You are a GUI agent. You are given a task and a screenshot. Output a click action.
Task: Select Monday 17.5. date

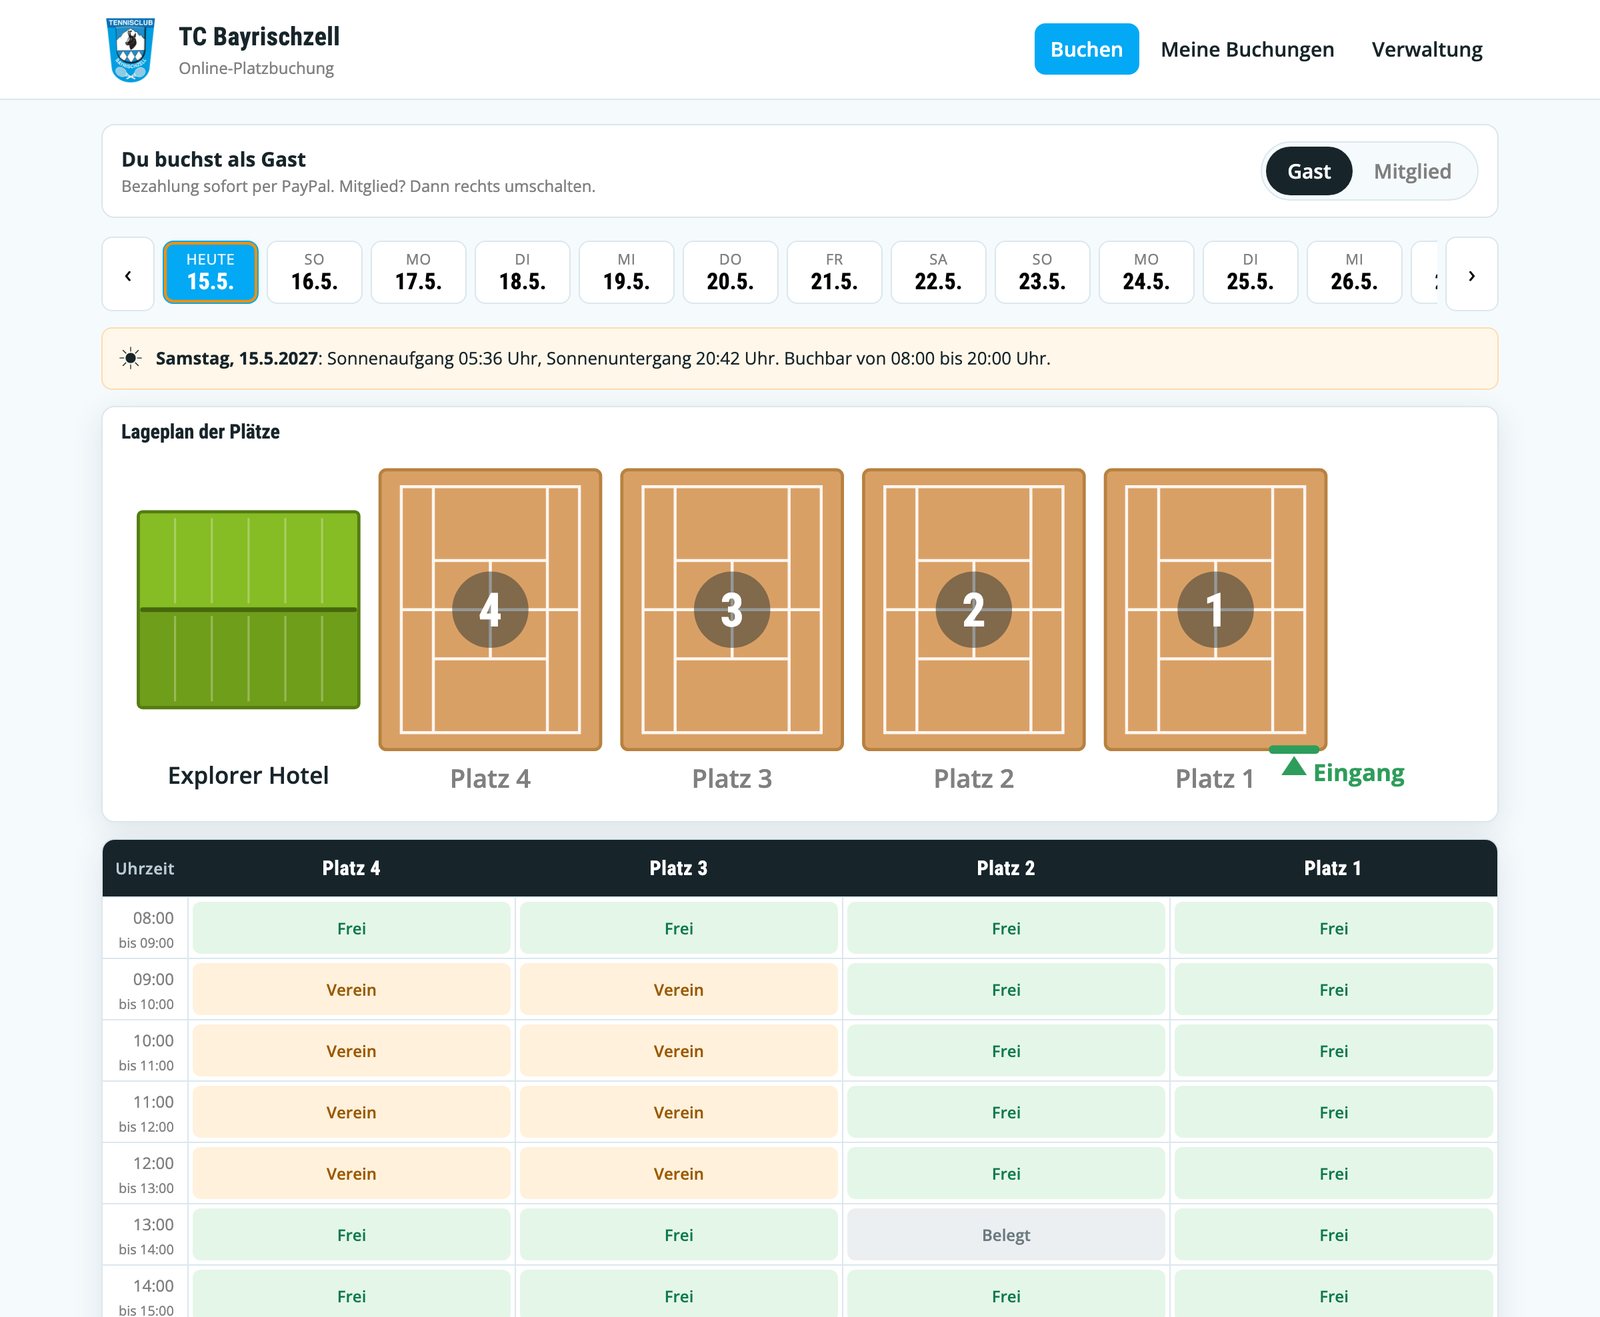[x=418, y=272]
